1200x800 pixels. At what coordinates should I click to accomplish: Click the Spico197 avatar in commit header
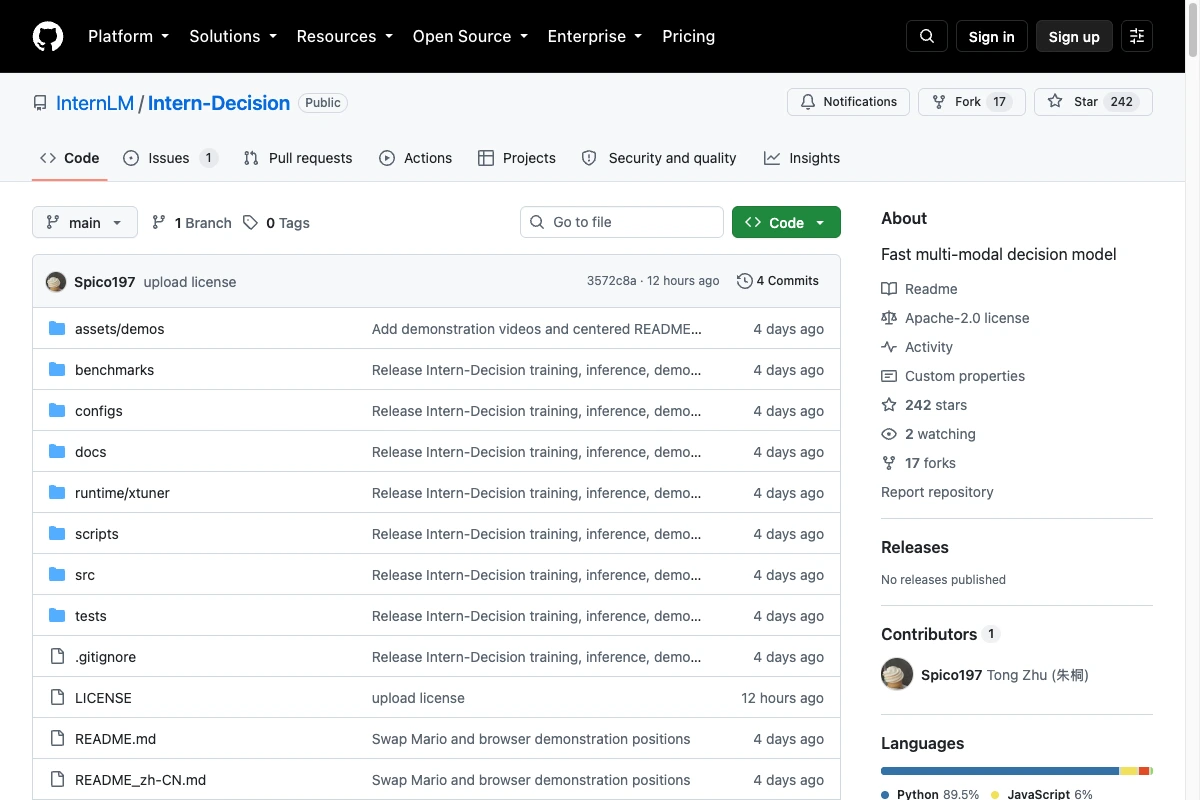pos(56,282)
